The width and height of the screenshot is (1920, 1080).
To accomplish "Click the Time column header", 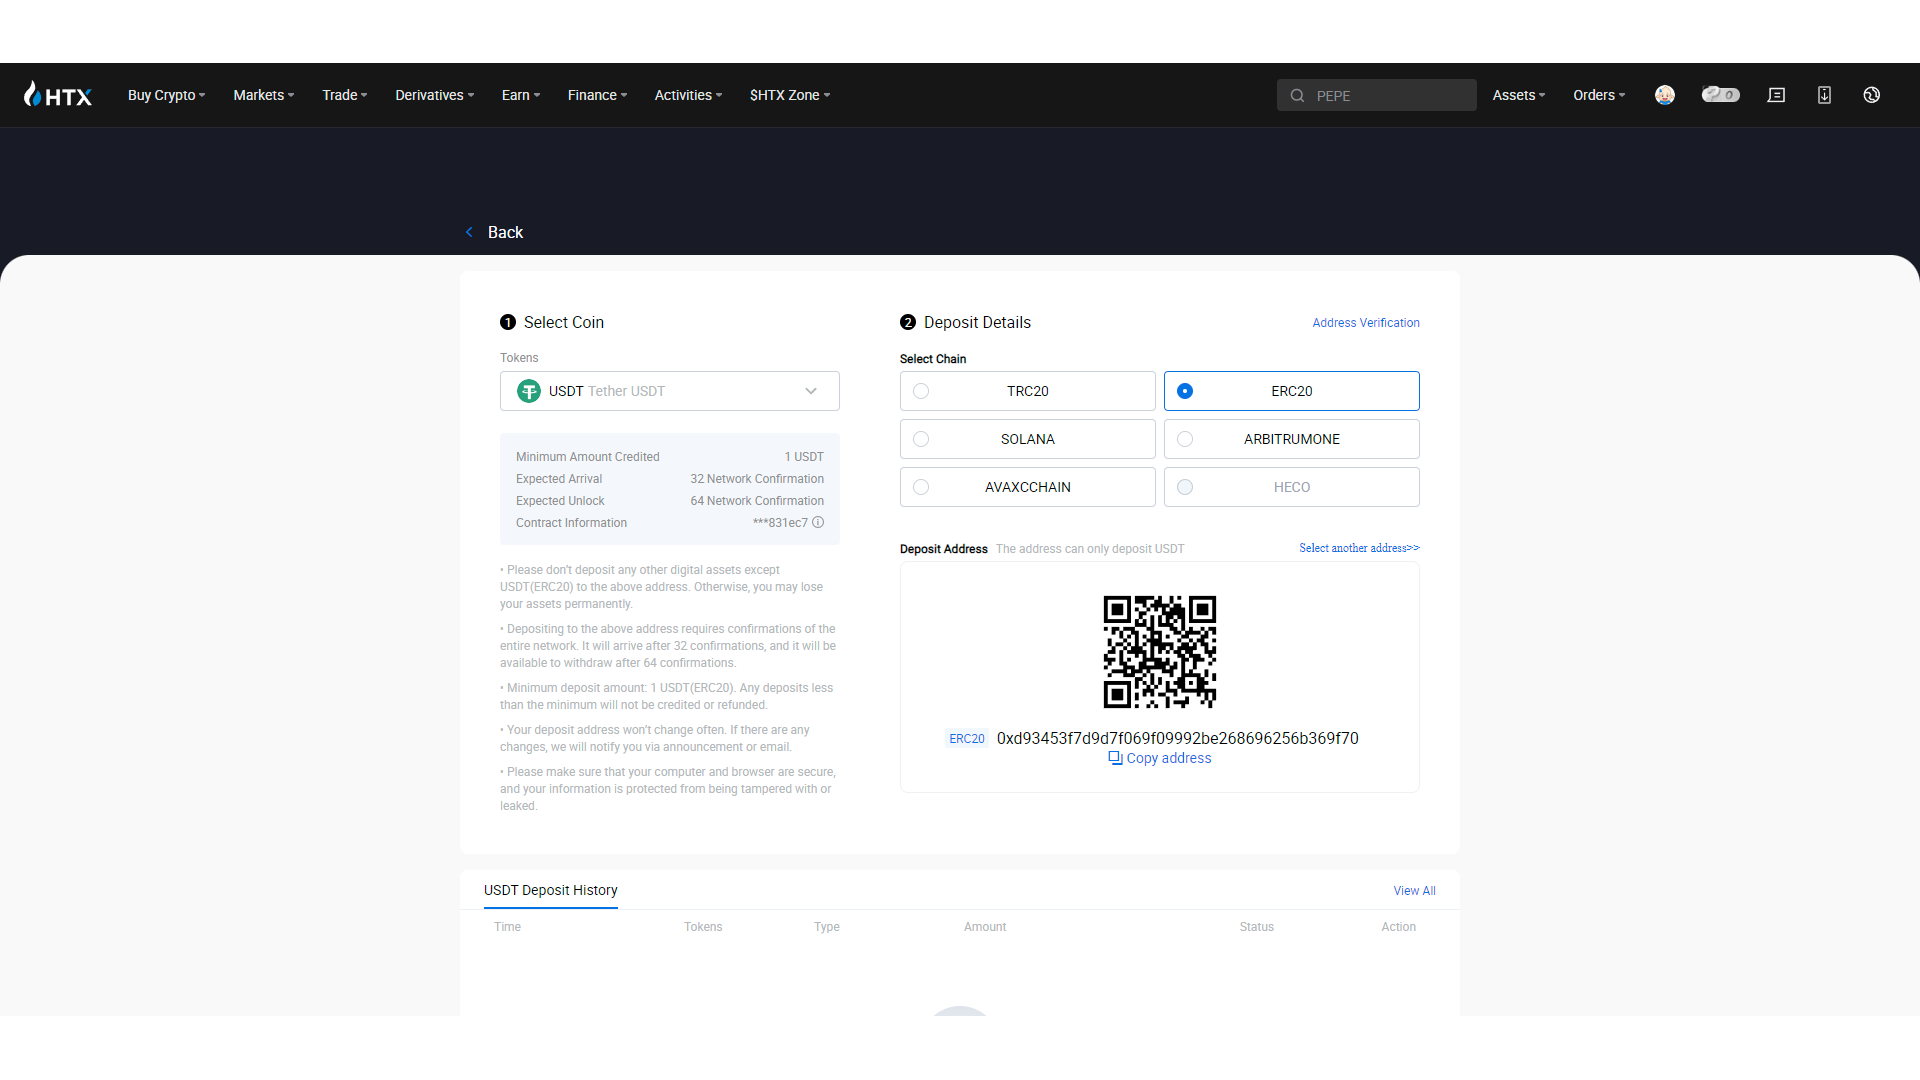I will (507, 927).
